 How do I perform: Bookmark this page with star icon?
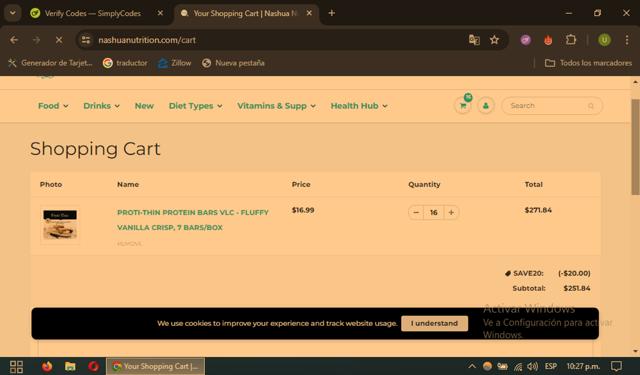(x=494, y=40)
